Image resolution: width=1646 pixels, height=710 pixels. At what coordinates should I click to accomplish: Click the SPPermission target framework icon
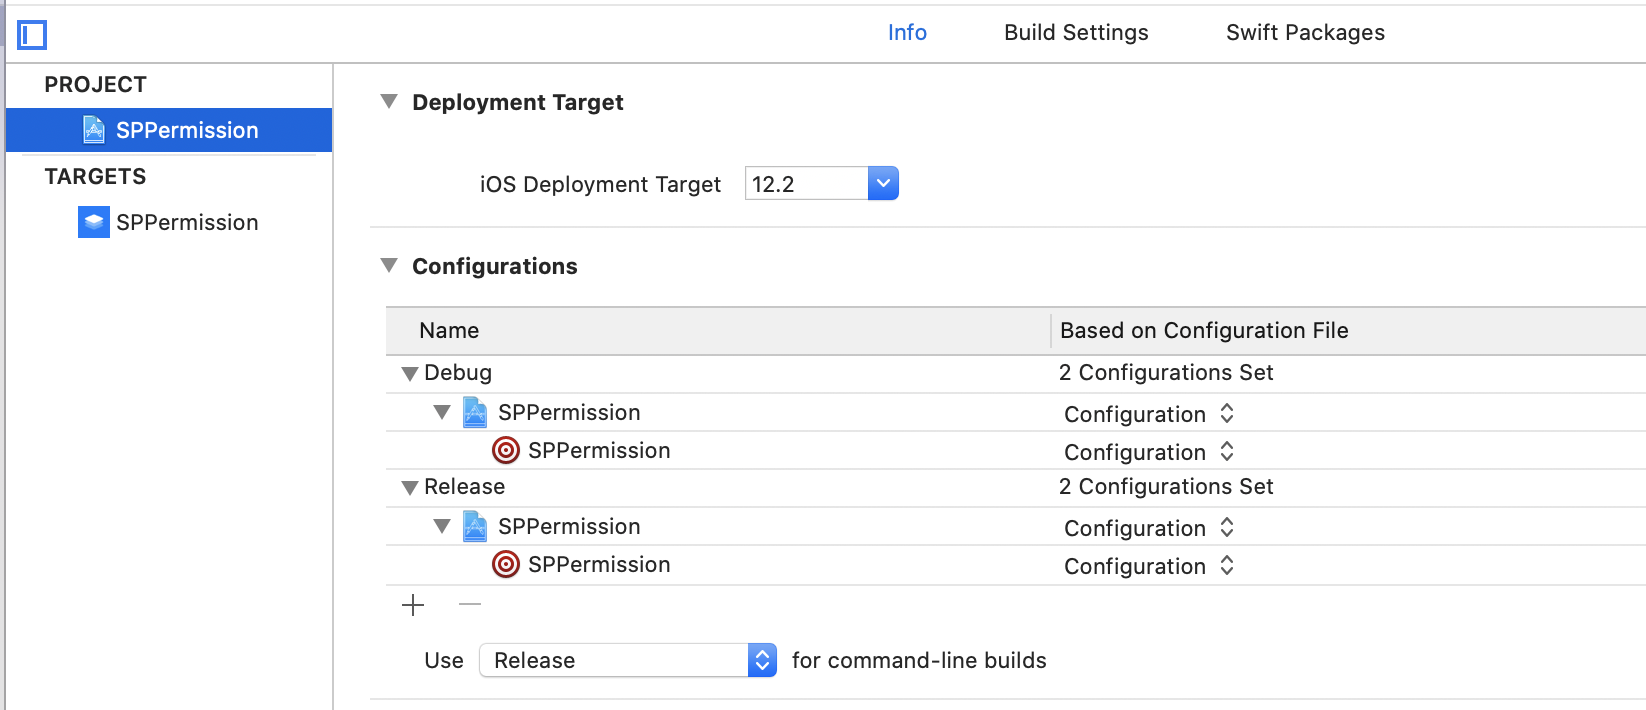93,222
